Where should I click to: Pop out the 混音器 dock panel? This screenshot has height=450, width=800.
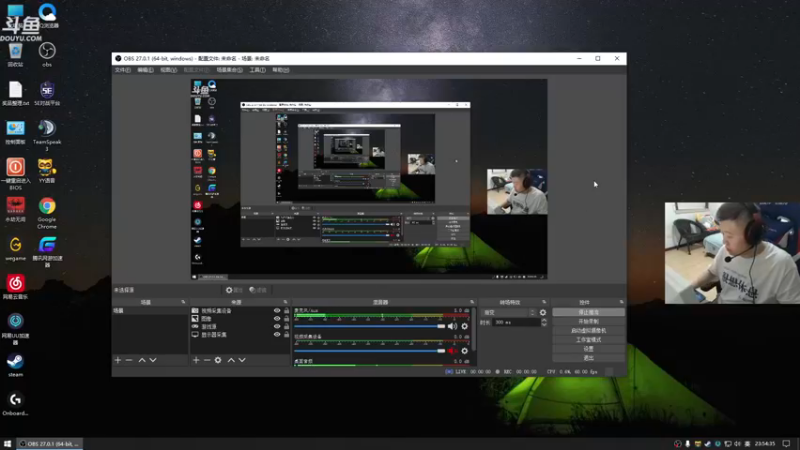472,302
